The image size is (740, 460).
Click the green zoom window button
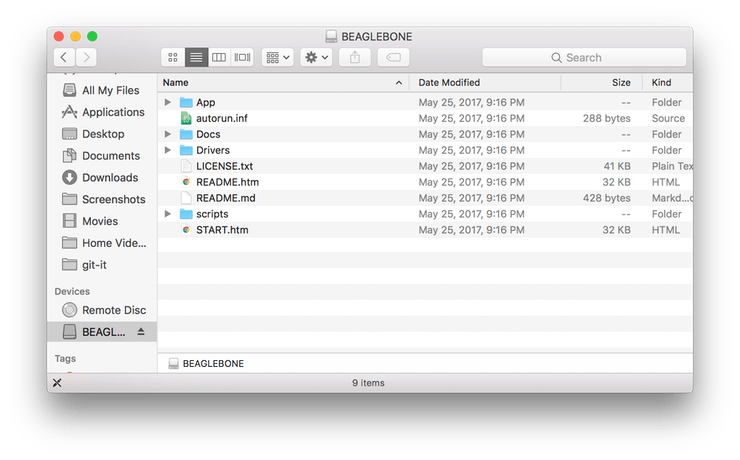92,36
